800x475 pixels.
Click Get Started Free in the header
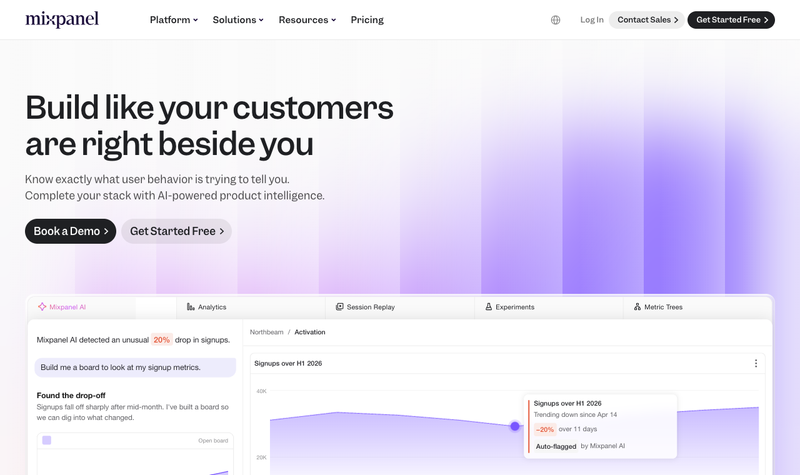[x=731, y=20]
